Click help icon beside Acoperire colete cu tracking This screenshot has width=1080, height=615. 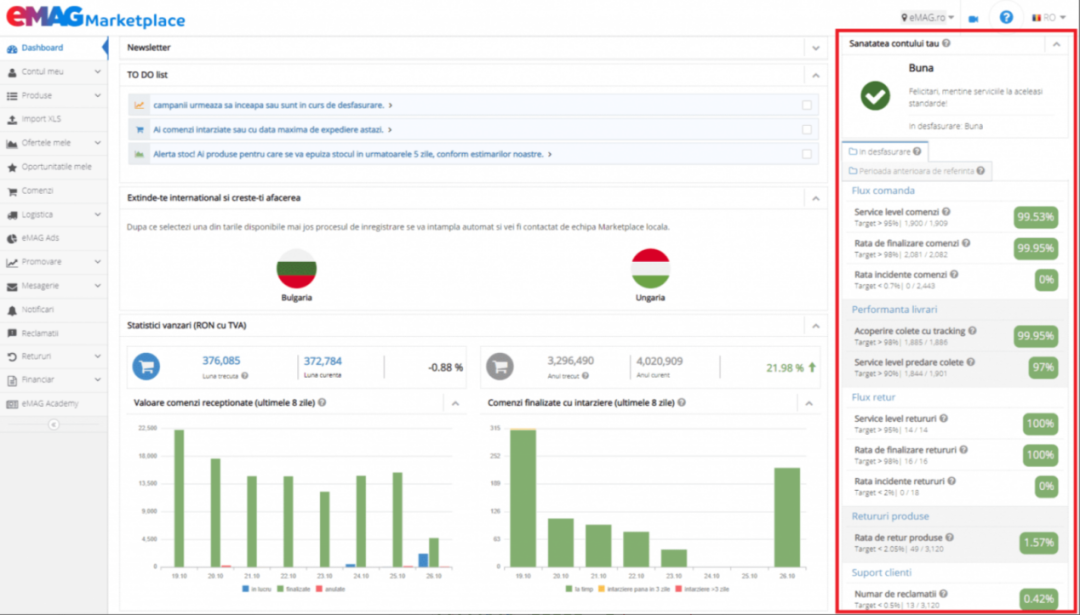pyautogui.click(x=973, y=331)
